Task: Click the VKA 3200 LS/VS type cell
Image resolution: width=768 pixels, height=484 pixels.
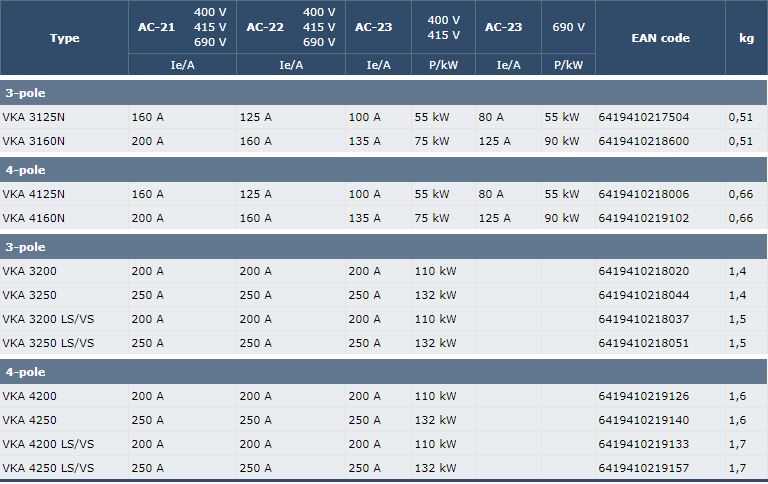Action: (48, 319)
